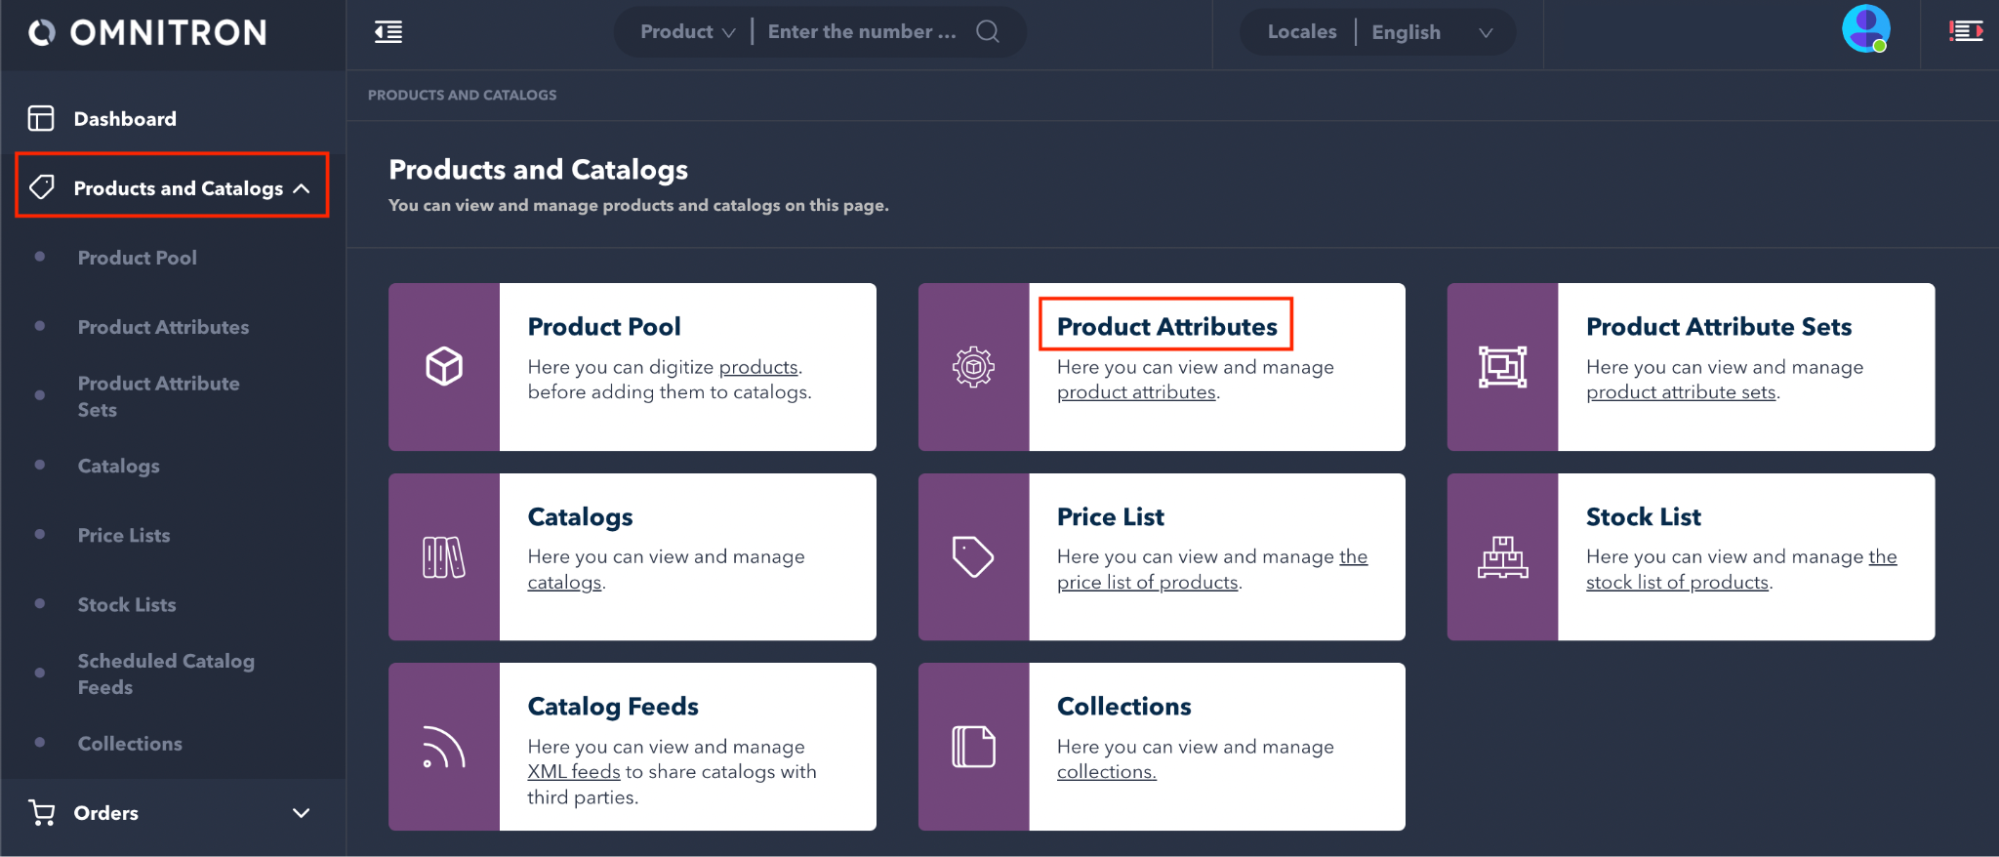Click the search magnifier icon
This screenshot has height=857, width=1999.
click(987, 32)
